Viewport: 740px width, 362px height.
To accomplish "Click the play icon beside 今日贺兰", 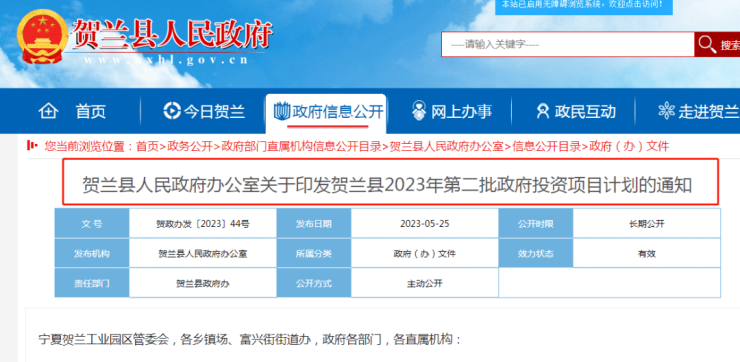I will pyautogui.click(x=172, y=111).
